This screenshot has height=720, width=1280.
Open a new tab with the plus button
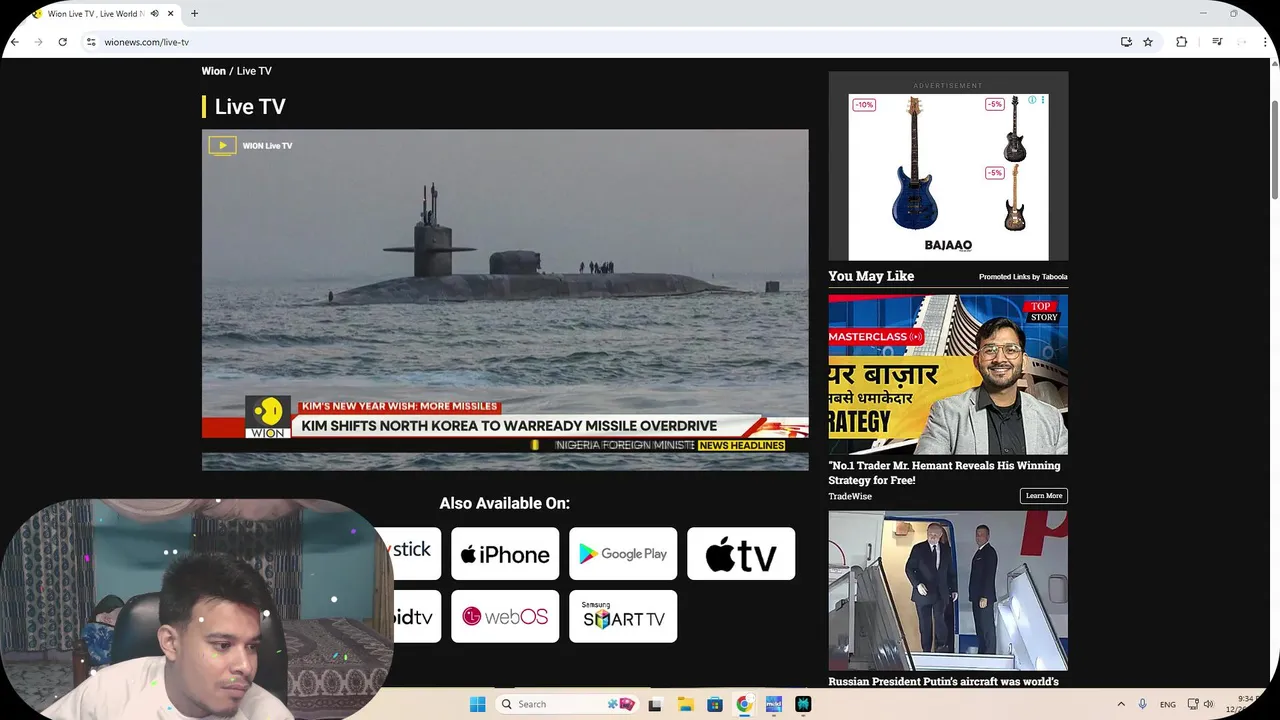point(194,14)
